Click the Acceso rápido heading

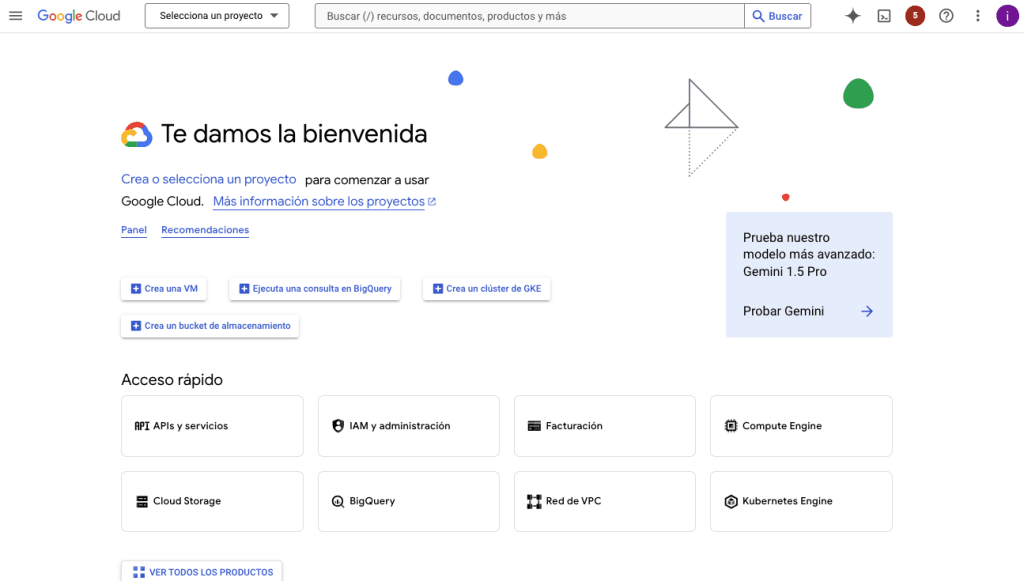172,380
